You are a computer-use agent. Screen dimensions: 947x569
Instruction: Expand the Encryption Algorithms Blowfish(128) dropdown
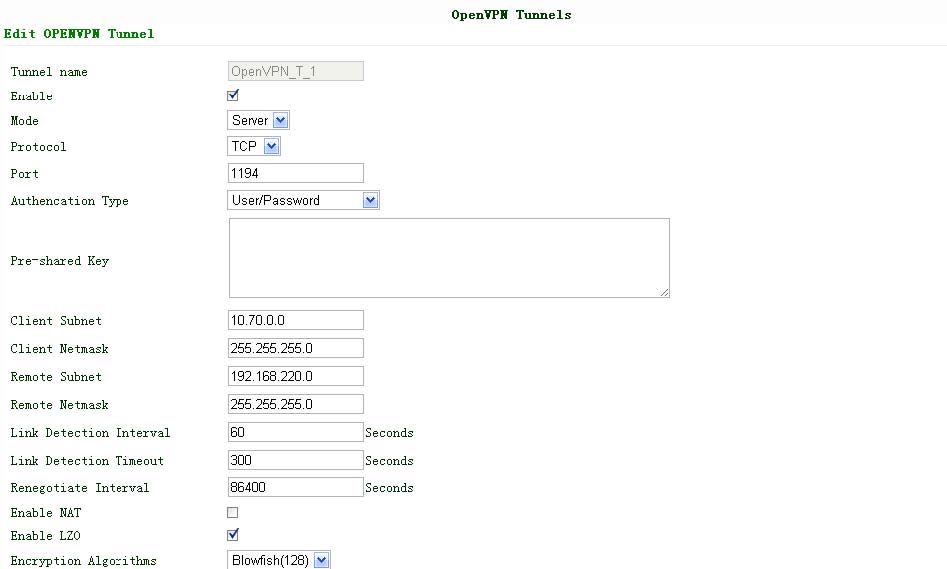[279, 561]
